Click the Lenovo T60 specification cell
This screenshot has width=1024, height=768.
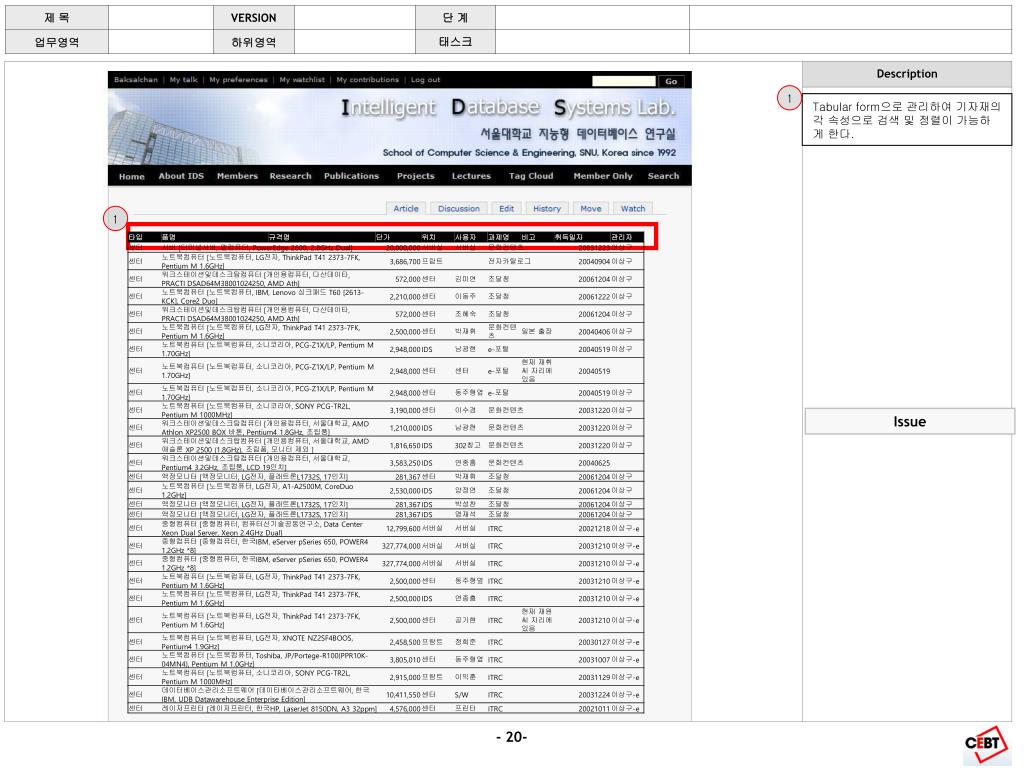pyautogui.click(x=263, y=296)
